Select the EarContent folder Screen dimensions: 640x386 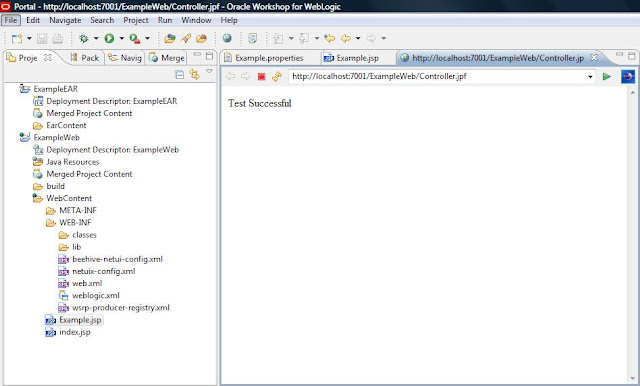(x=66, y=125)
